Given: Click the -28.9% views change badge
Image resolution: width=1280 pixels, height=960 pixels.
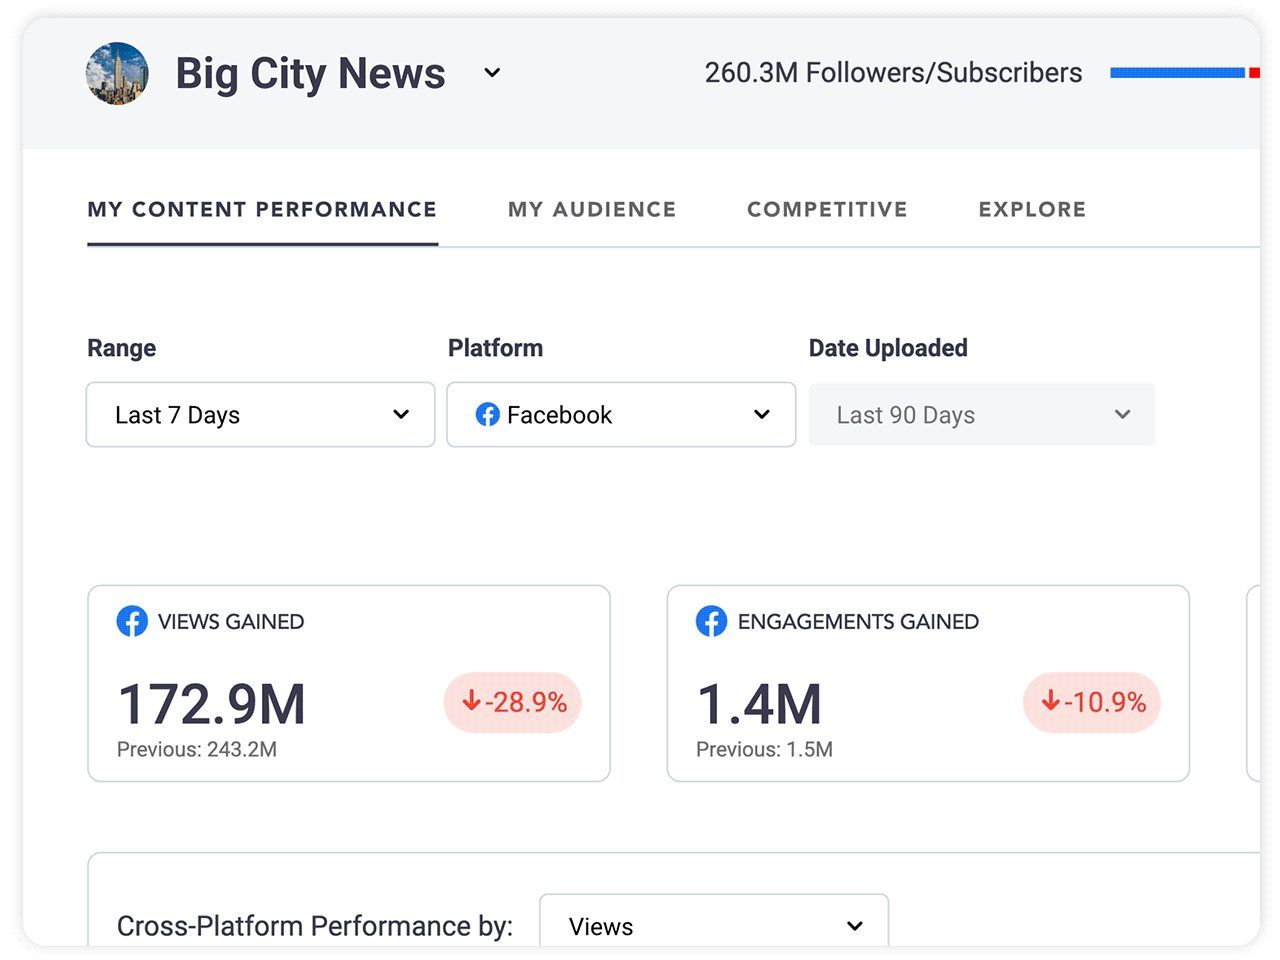Looking at the screenshot, I should click(x=513, y=702).
